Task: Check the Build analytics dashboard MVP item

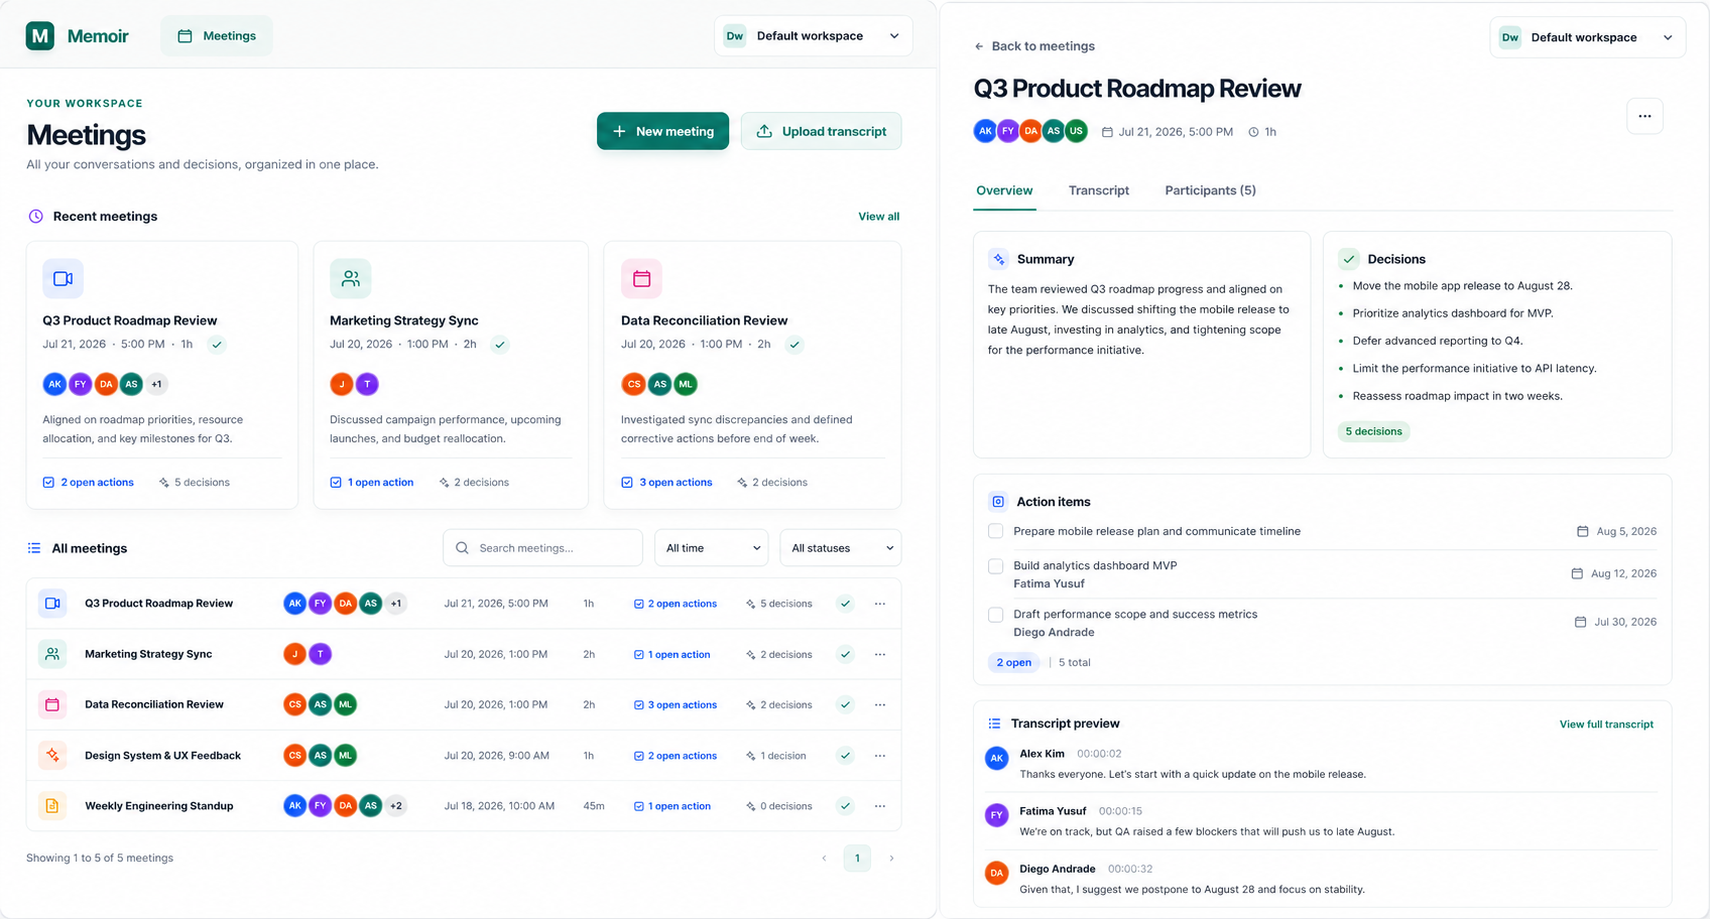Action: pyautogui.click(x=996, y=566)
